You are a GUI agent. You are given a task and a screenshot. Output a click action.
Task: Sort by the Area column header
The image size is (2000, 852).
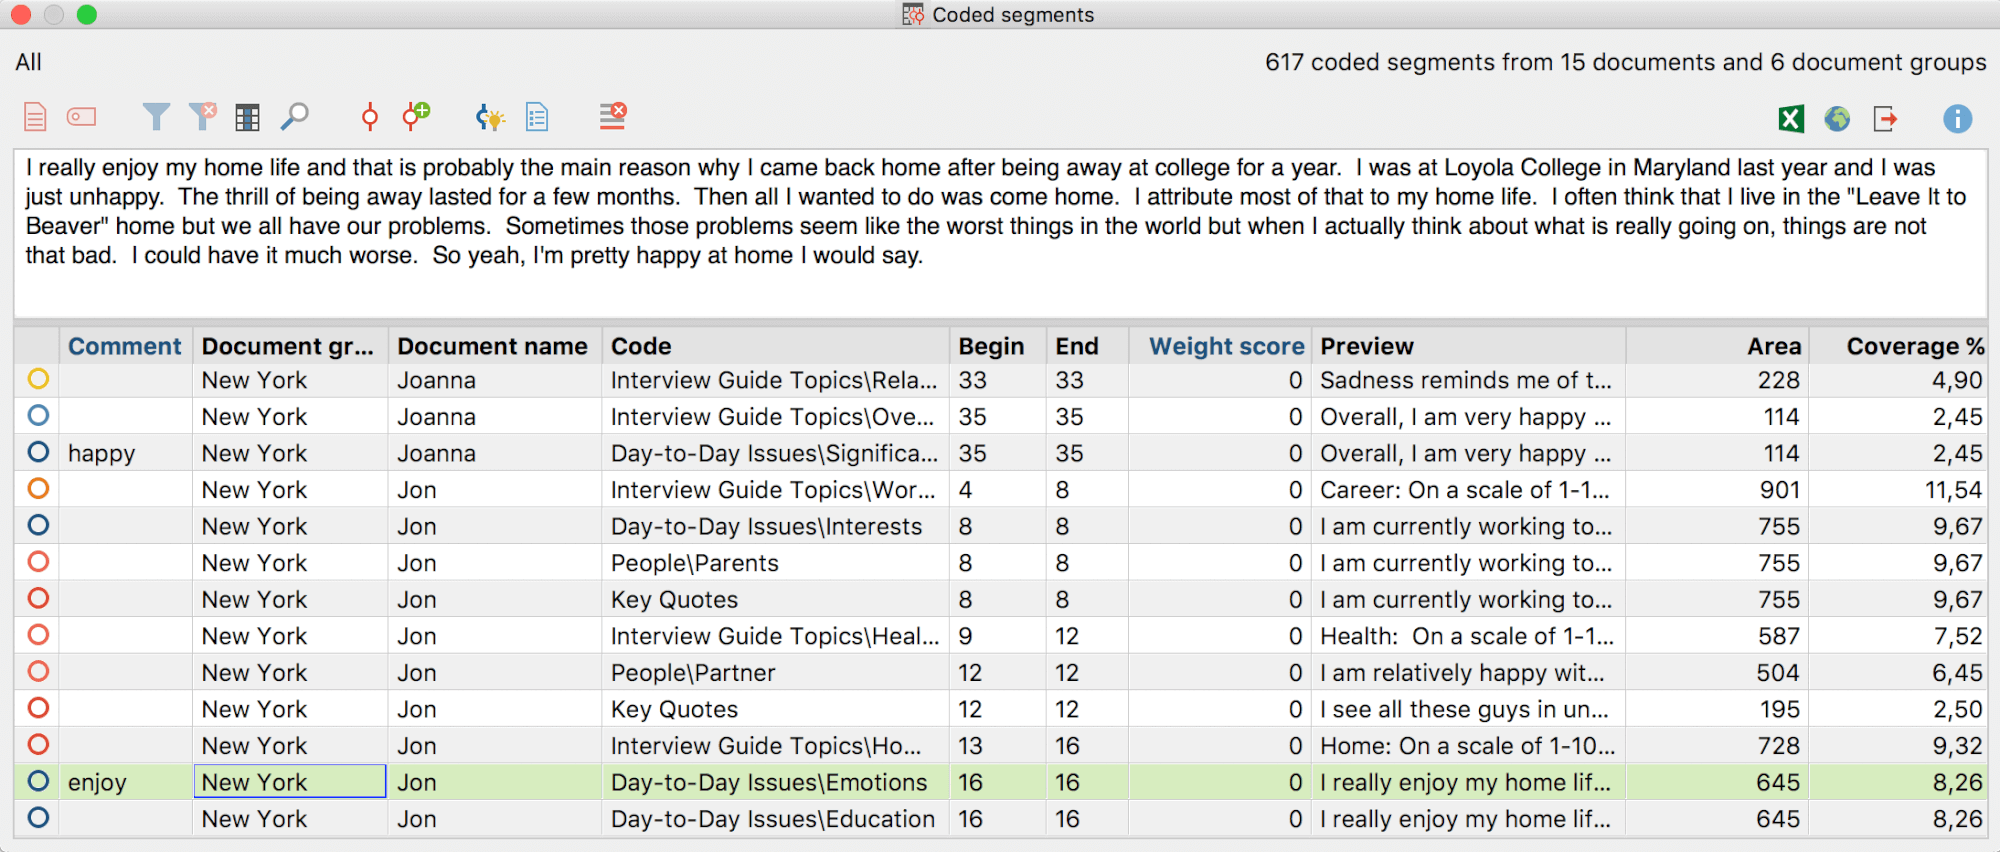click(1718, 346)
